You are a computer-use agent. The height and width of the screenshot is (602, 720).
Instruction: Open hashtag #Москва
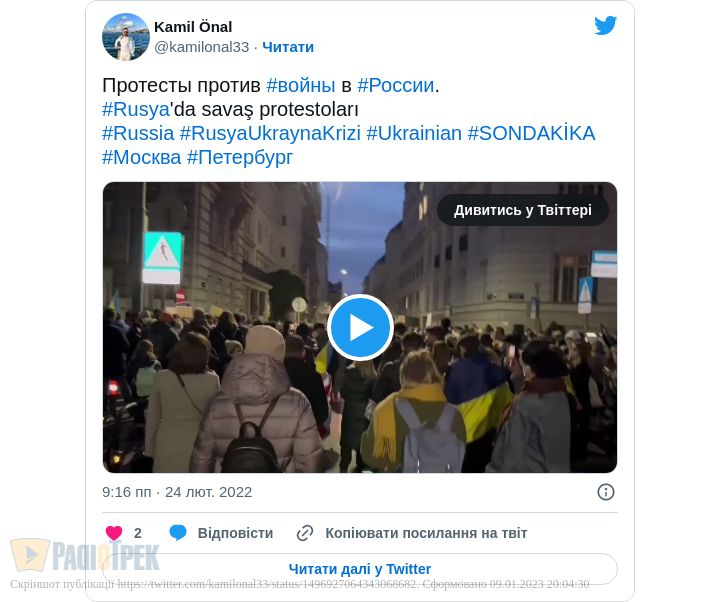141,157
